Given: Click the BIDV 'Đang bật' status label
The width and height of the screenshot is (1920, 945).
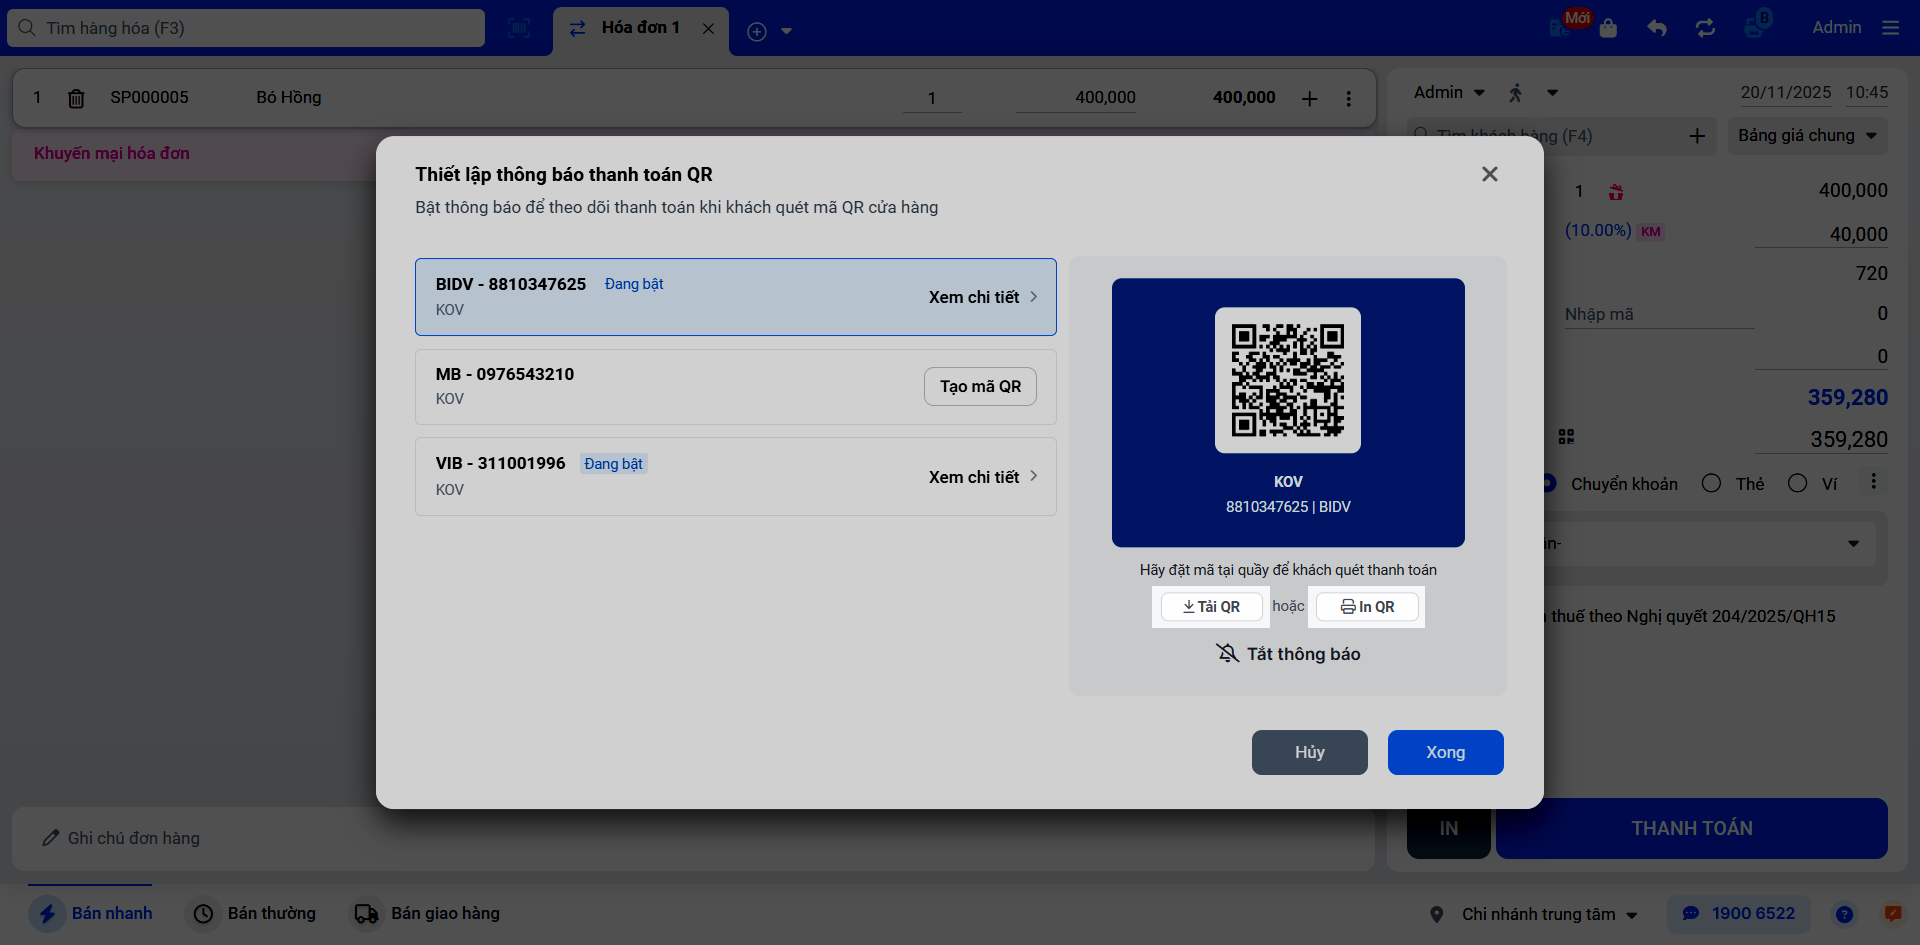Looking at the screenshot, I should tap(634, 284).
